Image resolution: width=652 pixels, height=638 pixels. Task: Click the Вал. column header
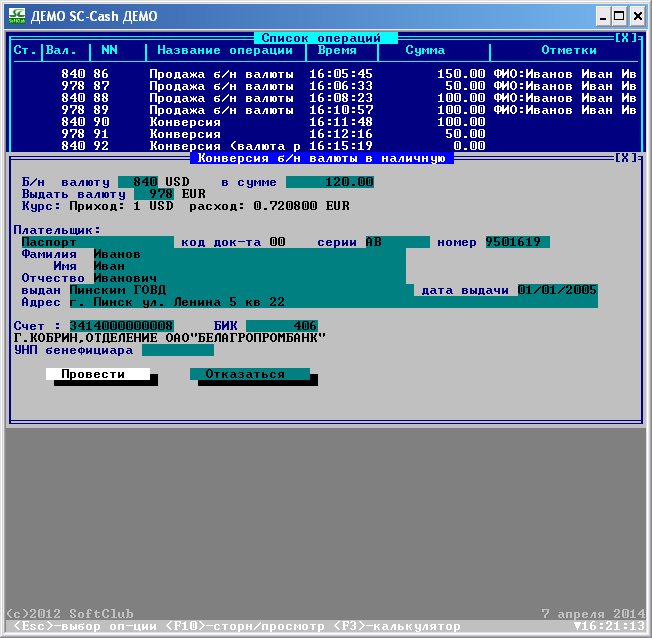pos(62,50)
